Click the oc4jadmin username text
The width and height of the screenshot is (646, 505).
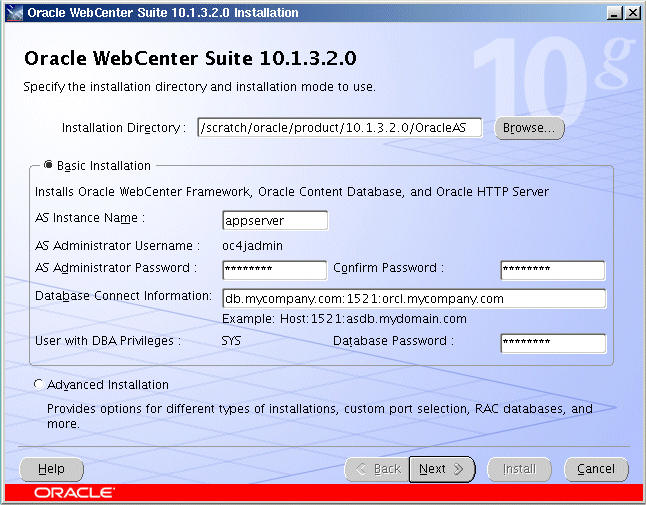252,246
